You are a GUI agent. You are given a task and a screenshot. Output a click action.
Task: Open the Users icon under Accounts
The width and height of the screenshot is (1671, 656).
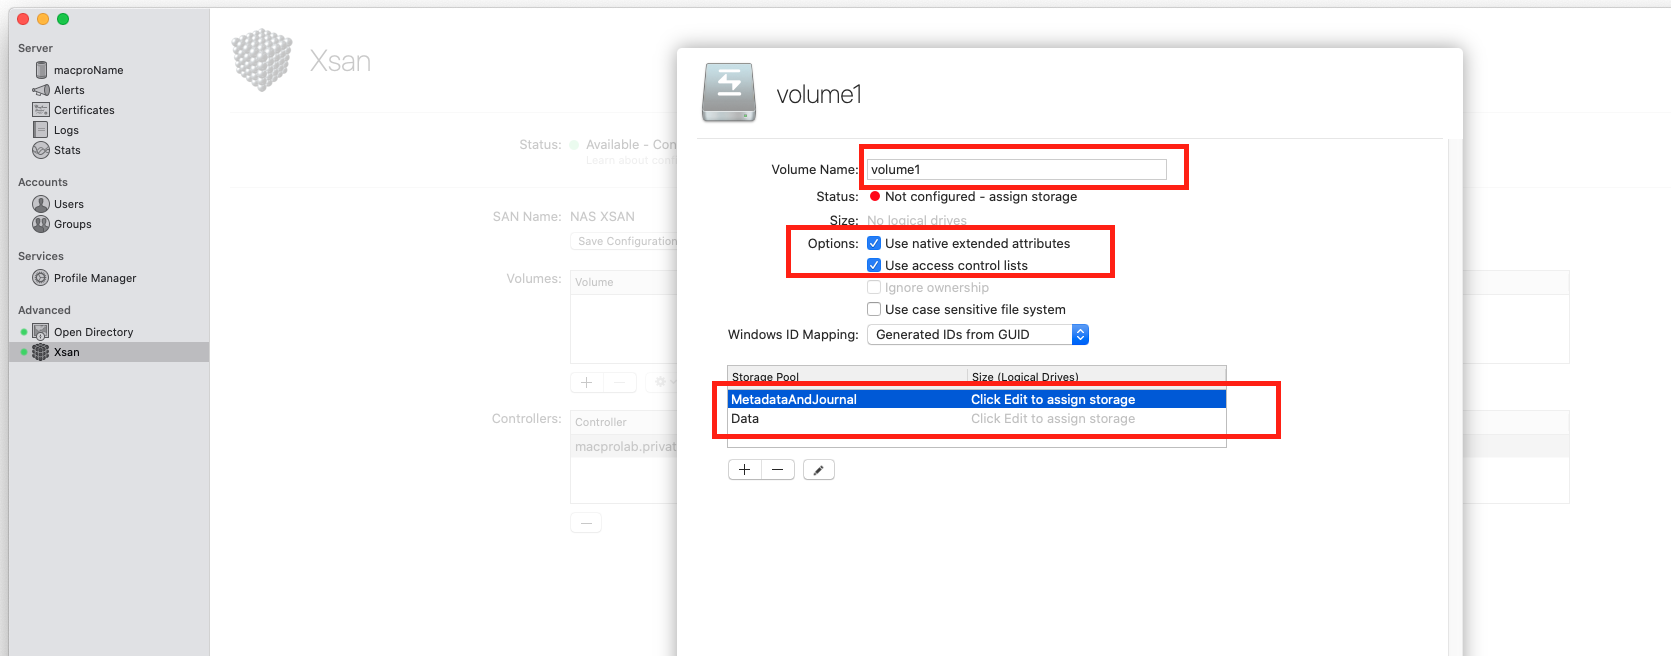(41, 204)
